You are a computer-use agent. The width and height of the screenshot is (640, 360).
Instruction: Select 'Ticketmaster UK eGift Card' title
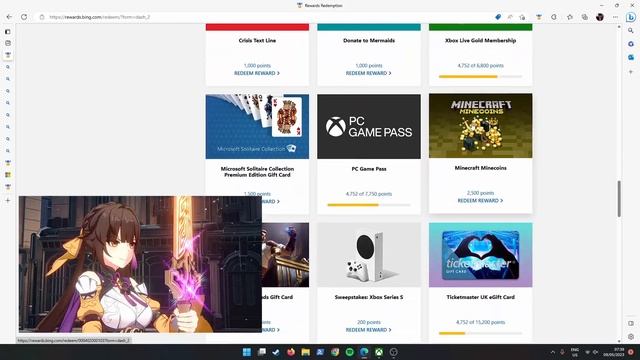click(480, 297)
